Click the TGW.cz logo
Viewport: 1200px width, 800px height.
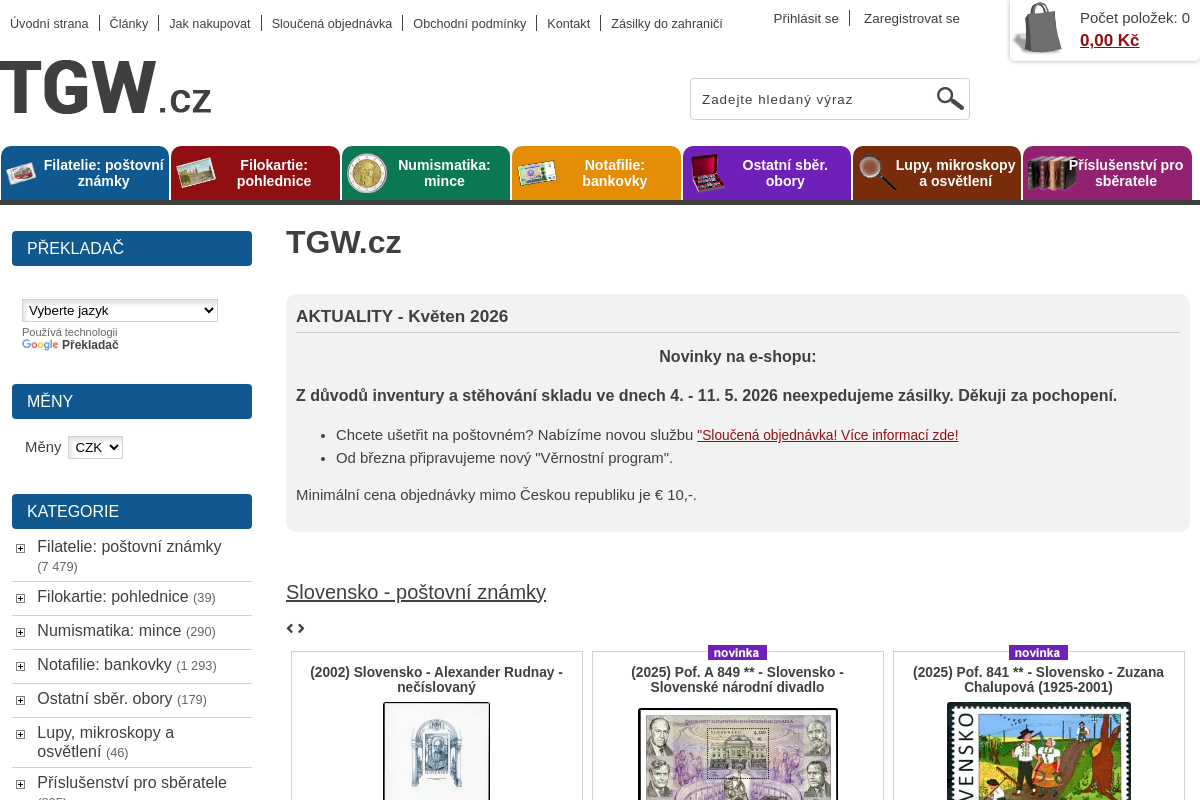pos(106,87)
